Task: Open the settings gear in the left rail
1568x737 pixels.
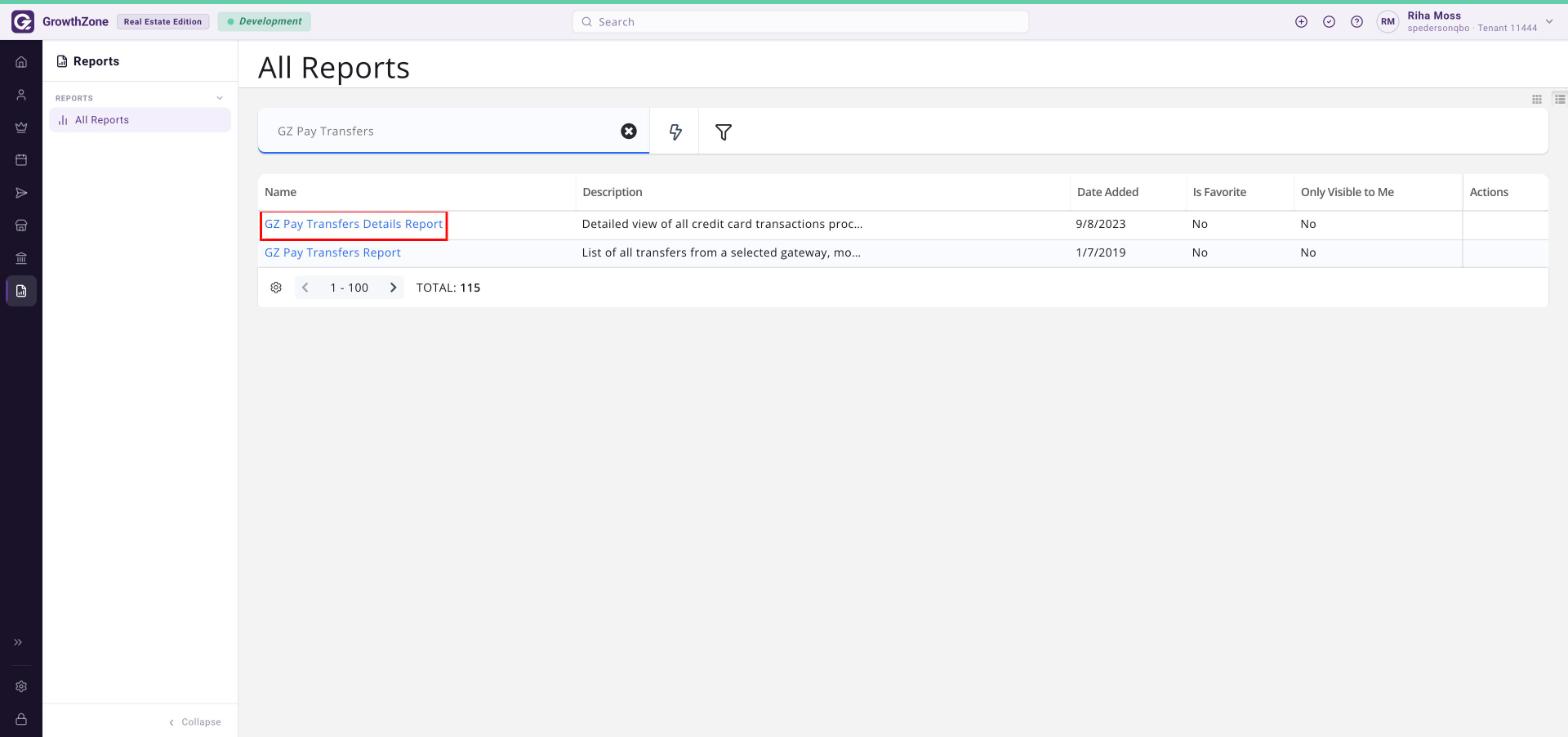Action: (x=21, y=687)
